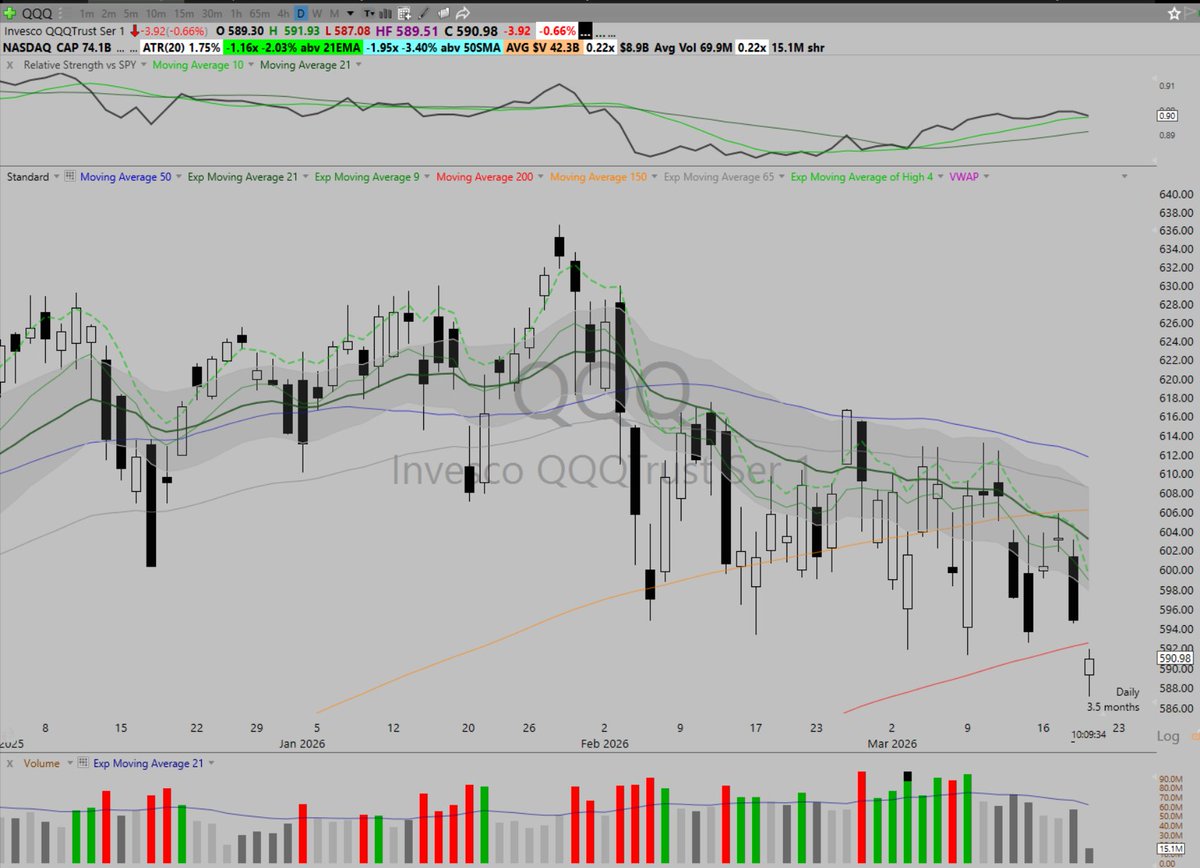This screenshot has width=1200, height=868.
Task: Switch to 2m timeframe
Action: (109, 13)
